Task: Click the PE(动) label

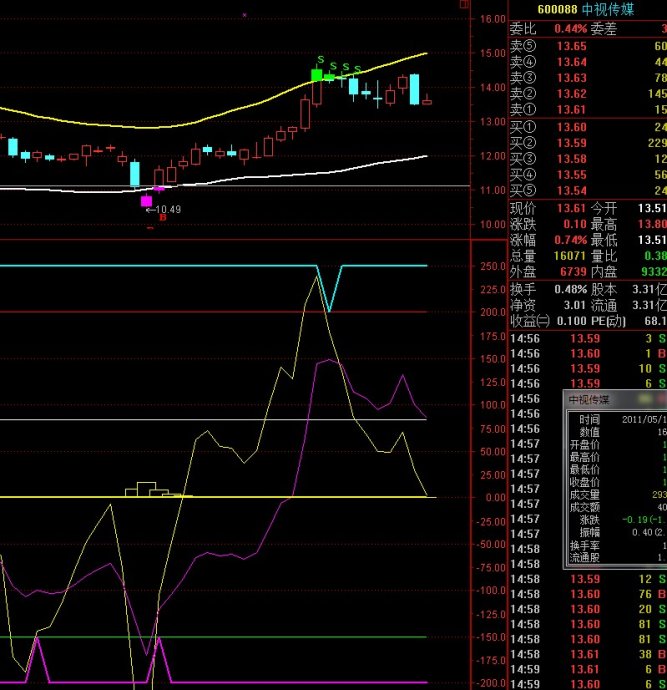Action: point(608,321)
